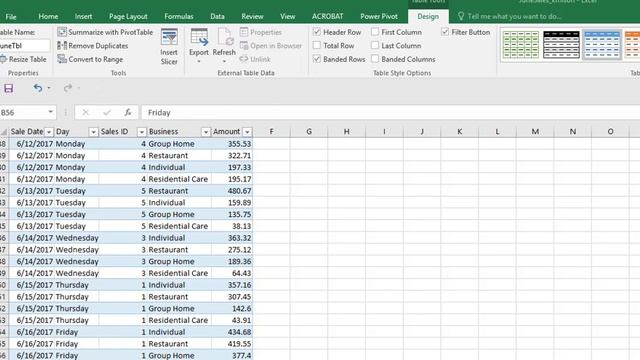Enable the First Column checkbox
The height and width of the screenshot is (360, 640).
[x=375, y=32]
